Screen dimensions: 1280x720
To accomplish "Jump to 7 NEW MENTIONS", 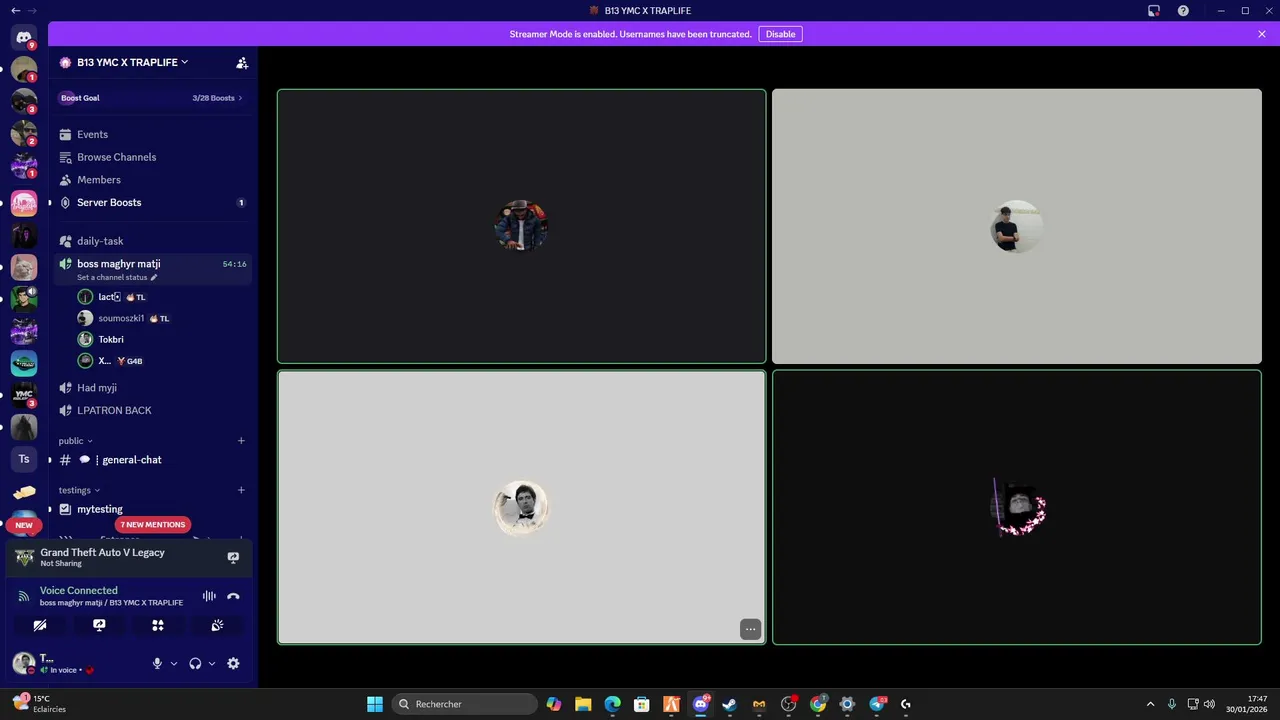I will coord(152,525).
